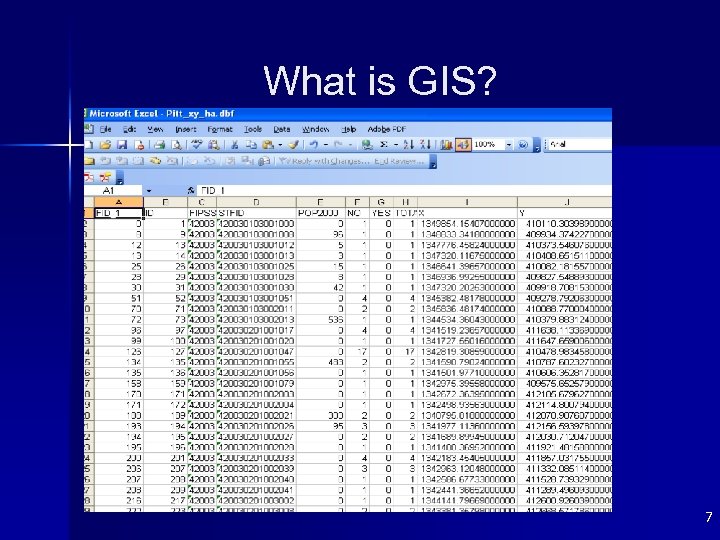Image resolution: width=720 pixels, height=540 pixels.
Task: Open Standard toolbar options arrow
Action: point(537,146)
